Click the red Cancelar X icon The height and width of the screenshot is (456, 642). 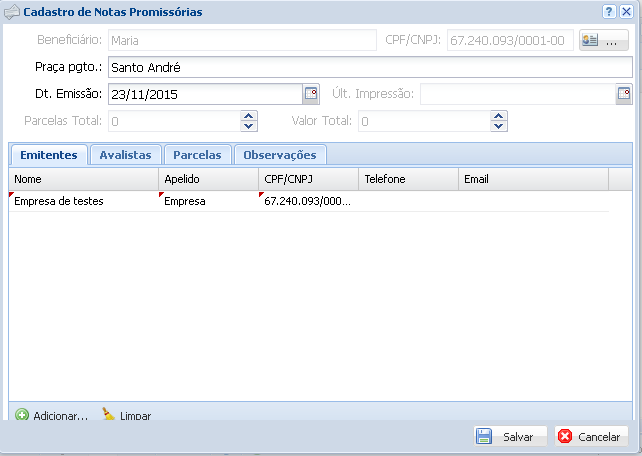tap(565, 436)
